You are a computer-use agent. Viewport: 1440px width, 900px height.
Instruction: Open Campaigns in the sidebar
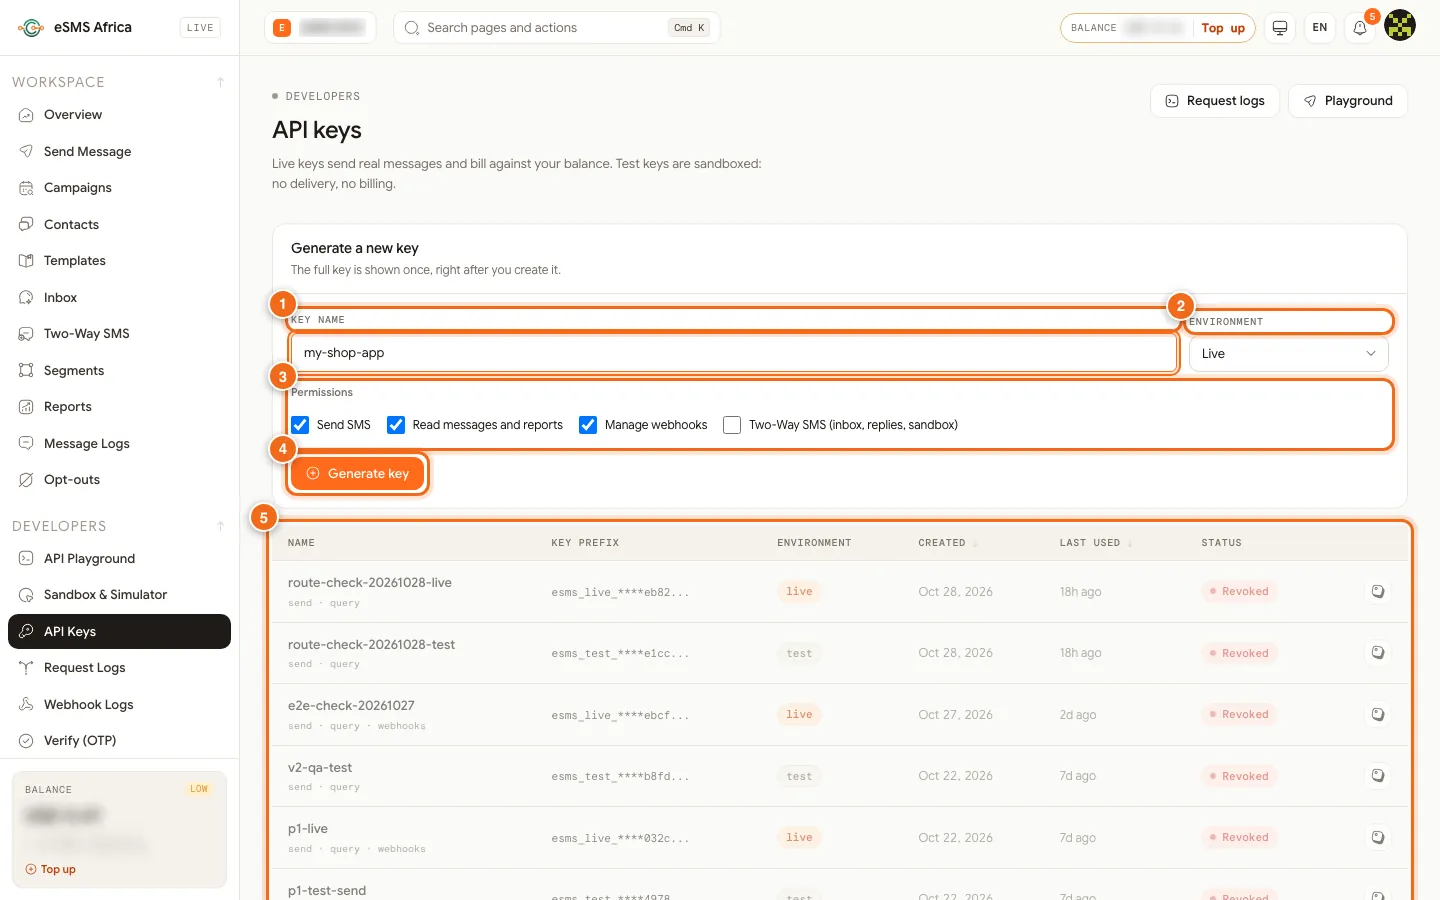pyautogui.click(x=119, y=188)
